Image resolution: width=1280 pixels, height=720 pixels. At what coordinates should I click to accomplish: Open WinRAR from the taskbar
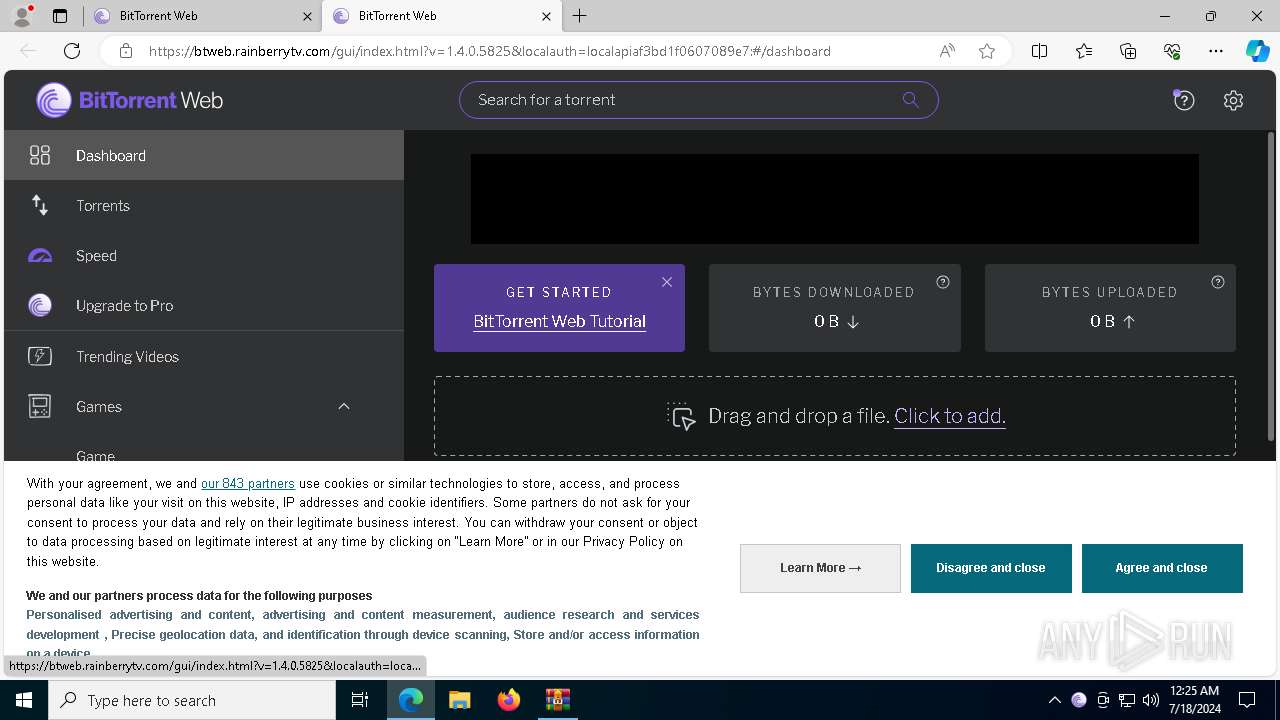click(x=557, y=700)
